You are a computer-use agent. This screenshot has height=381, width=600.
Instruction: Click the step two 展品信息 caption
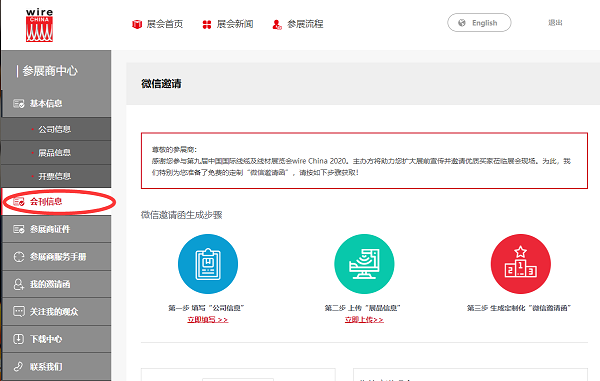(362, 308)
